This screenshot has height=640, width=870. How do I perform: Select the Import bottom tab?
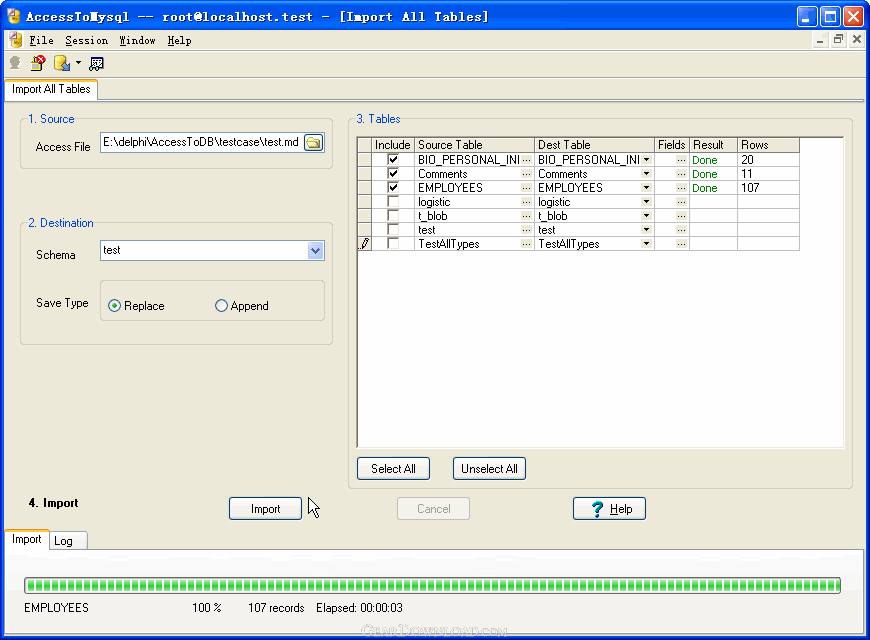click(27, 540)
